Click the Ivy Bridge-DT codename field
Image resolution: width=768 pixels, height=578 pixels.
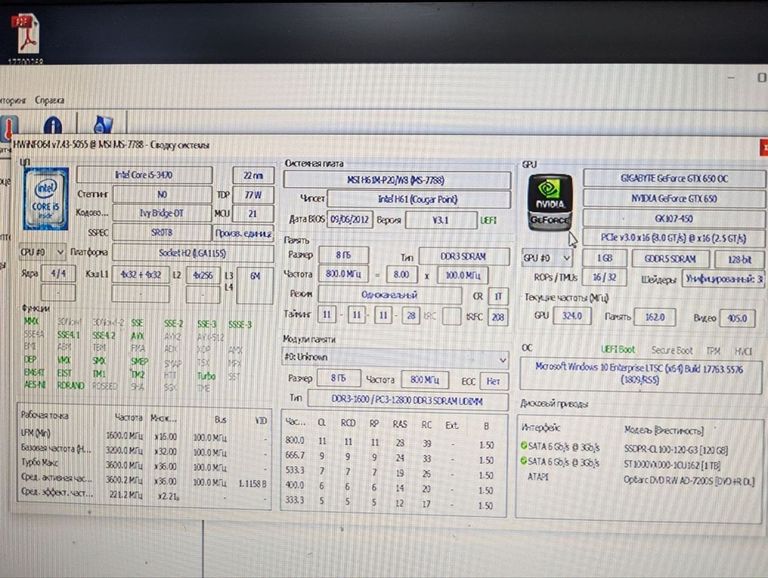[162, 214]
